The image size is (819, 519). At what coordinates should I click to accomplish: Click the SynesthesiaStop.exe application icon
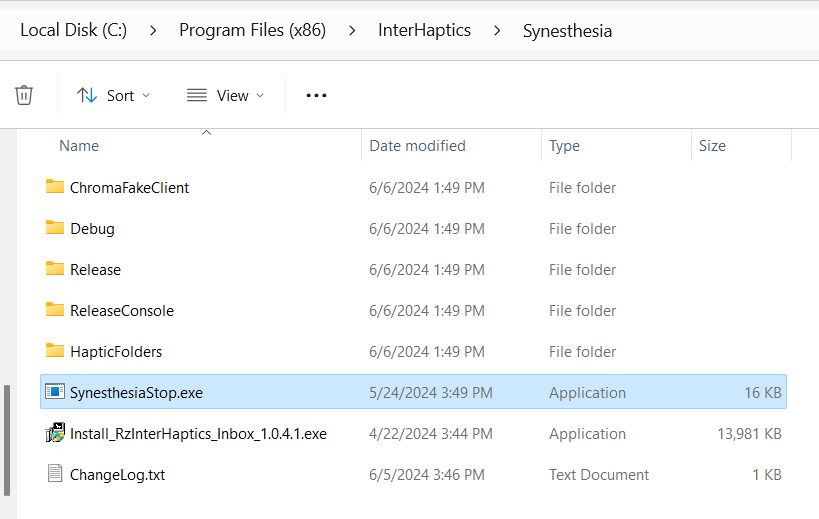point(55,392)
